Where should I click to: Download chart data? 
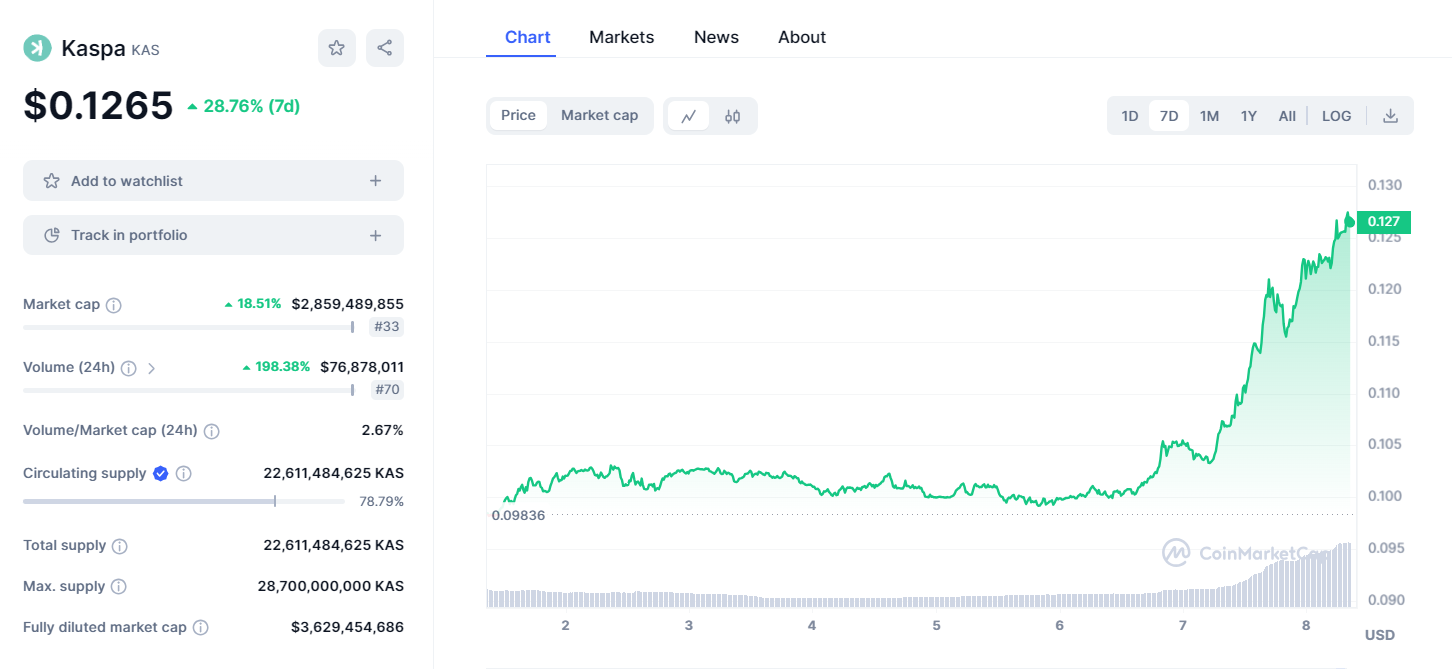[x=1390, y=116]
